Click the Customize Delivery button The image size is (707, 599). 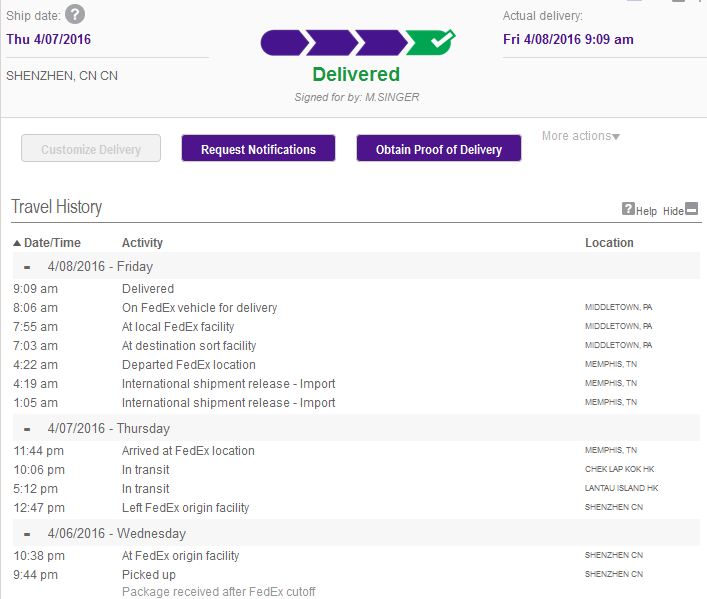coord(91,148)
